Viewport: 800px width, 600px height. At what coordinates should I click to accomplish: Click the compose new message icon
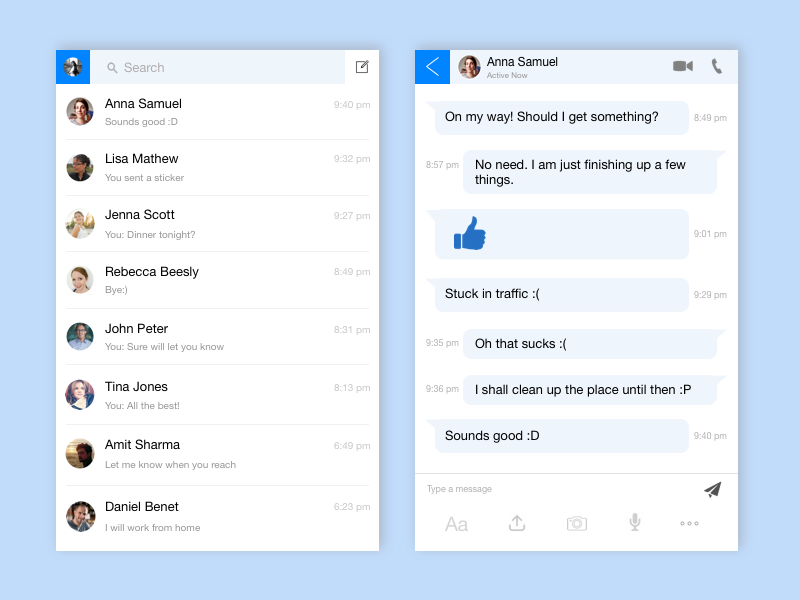click(x=362, y=67)
